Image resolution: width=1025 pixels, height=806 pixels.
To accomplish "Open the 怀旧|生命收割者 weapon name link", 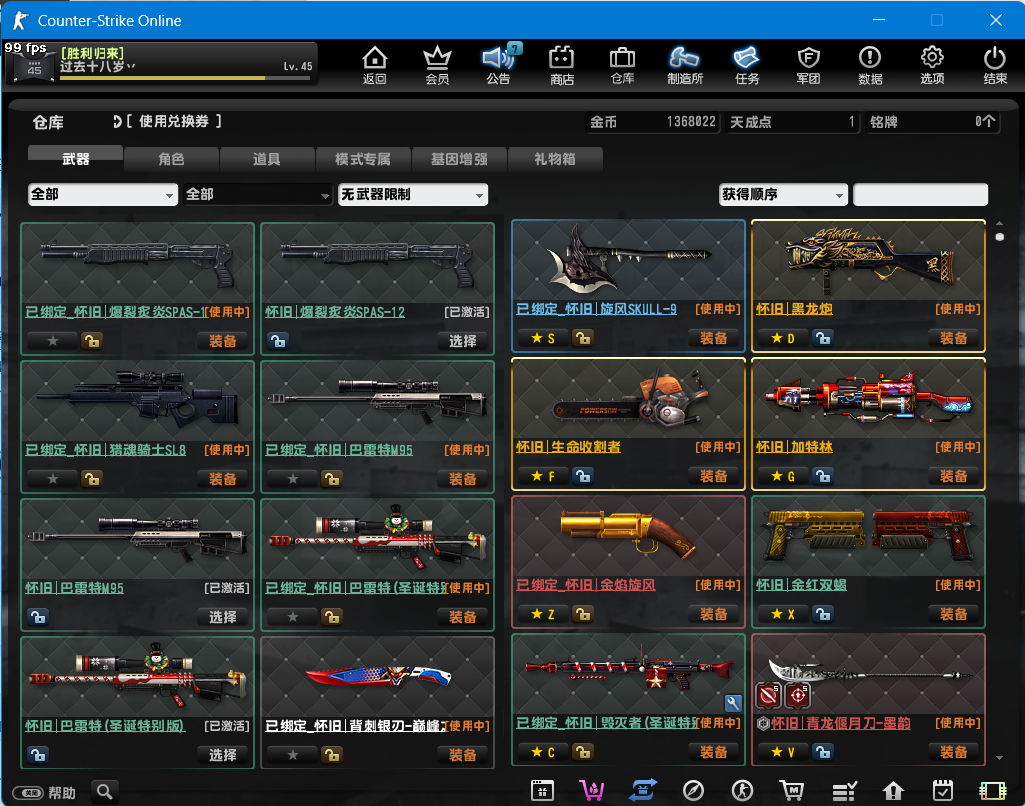I will pyautogui.click(x=568, y=447).
